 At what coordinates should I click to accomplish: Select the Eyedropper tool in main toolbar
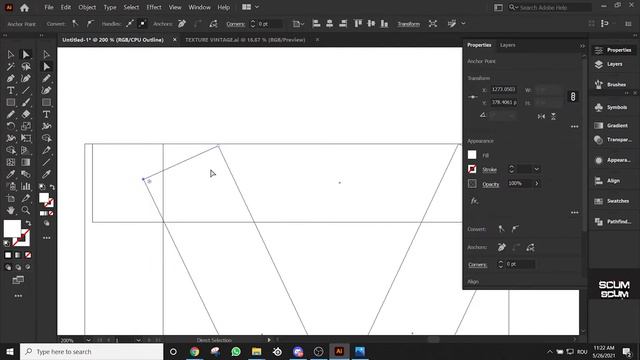11,175
